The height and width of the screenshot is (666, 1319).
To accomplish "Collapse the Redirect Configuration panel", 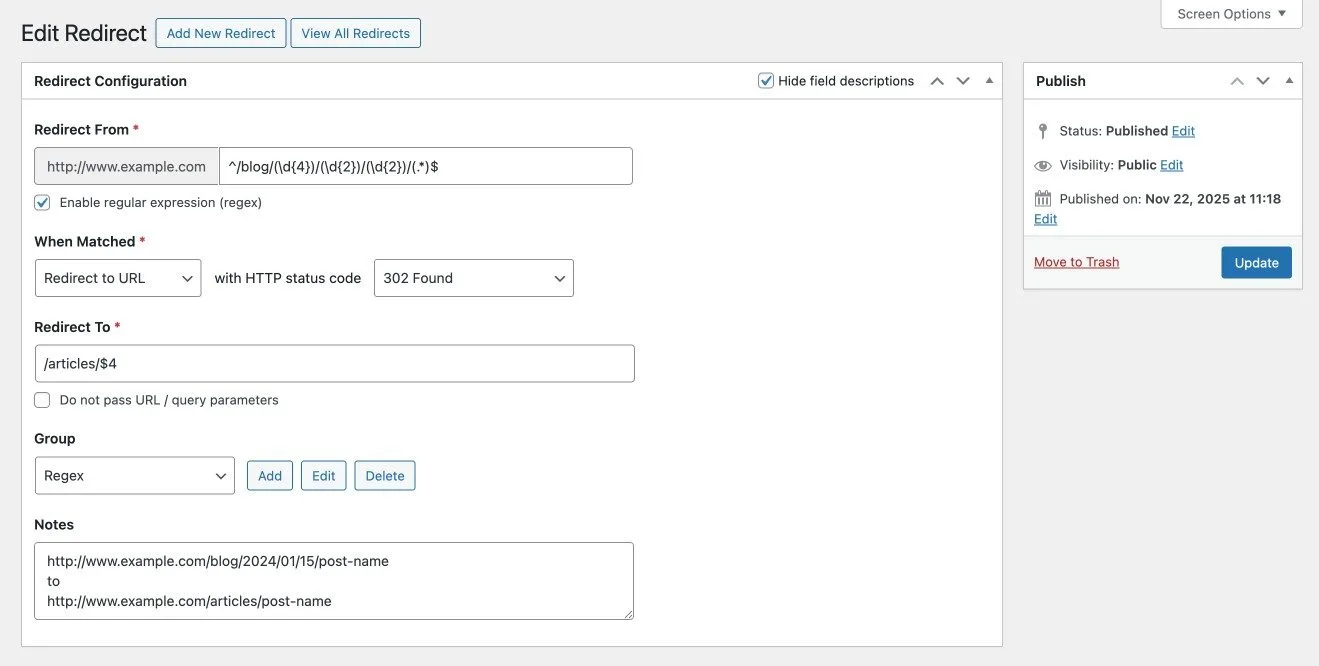I will pos(989,81).
